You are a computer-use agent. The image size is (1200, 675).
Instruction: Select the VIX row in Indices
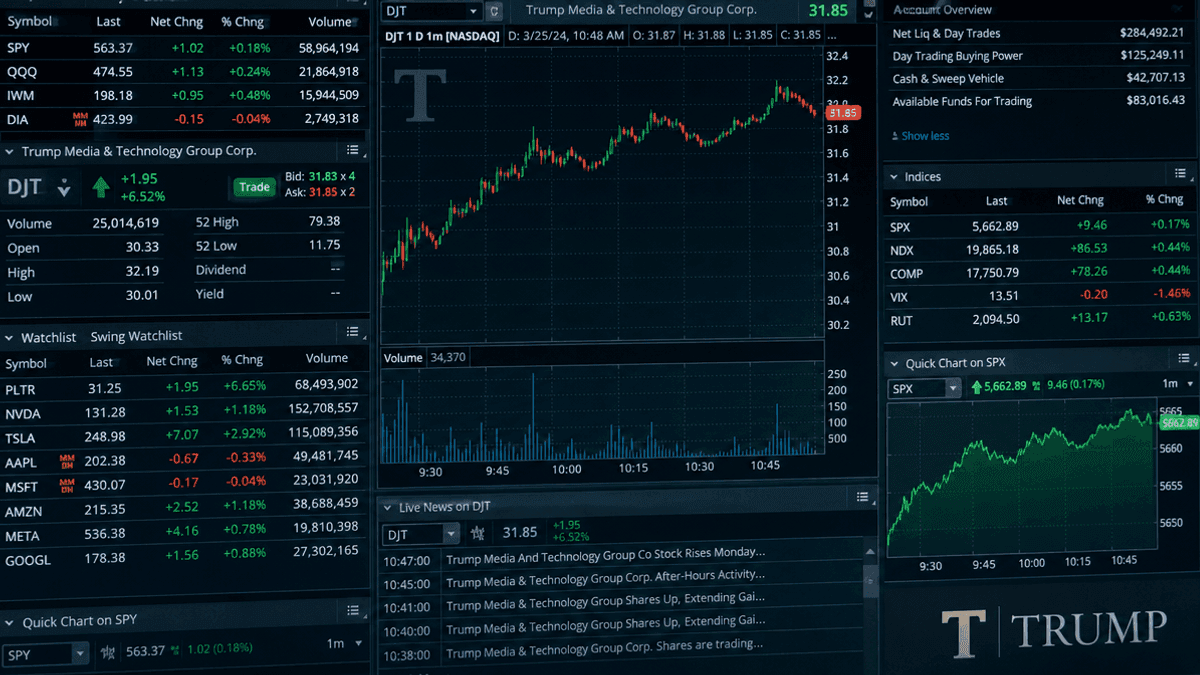click(1041, 296)
